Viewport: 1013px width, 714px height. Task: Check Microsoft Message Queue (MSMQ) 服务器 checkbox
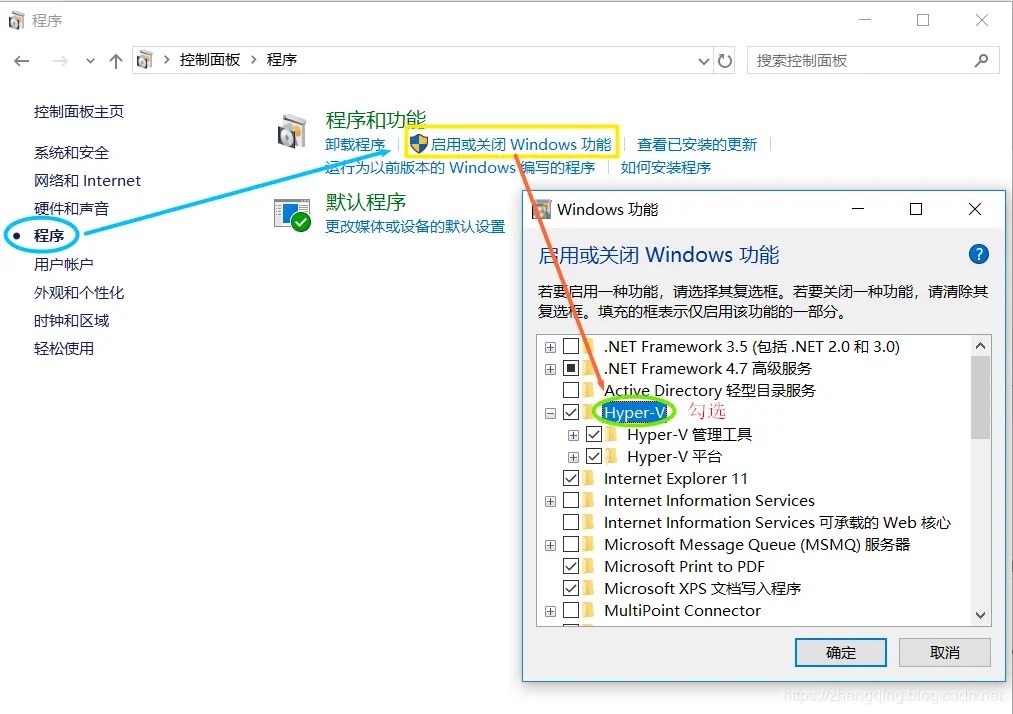tap(571, 544)
